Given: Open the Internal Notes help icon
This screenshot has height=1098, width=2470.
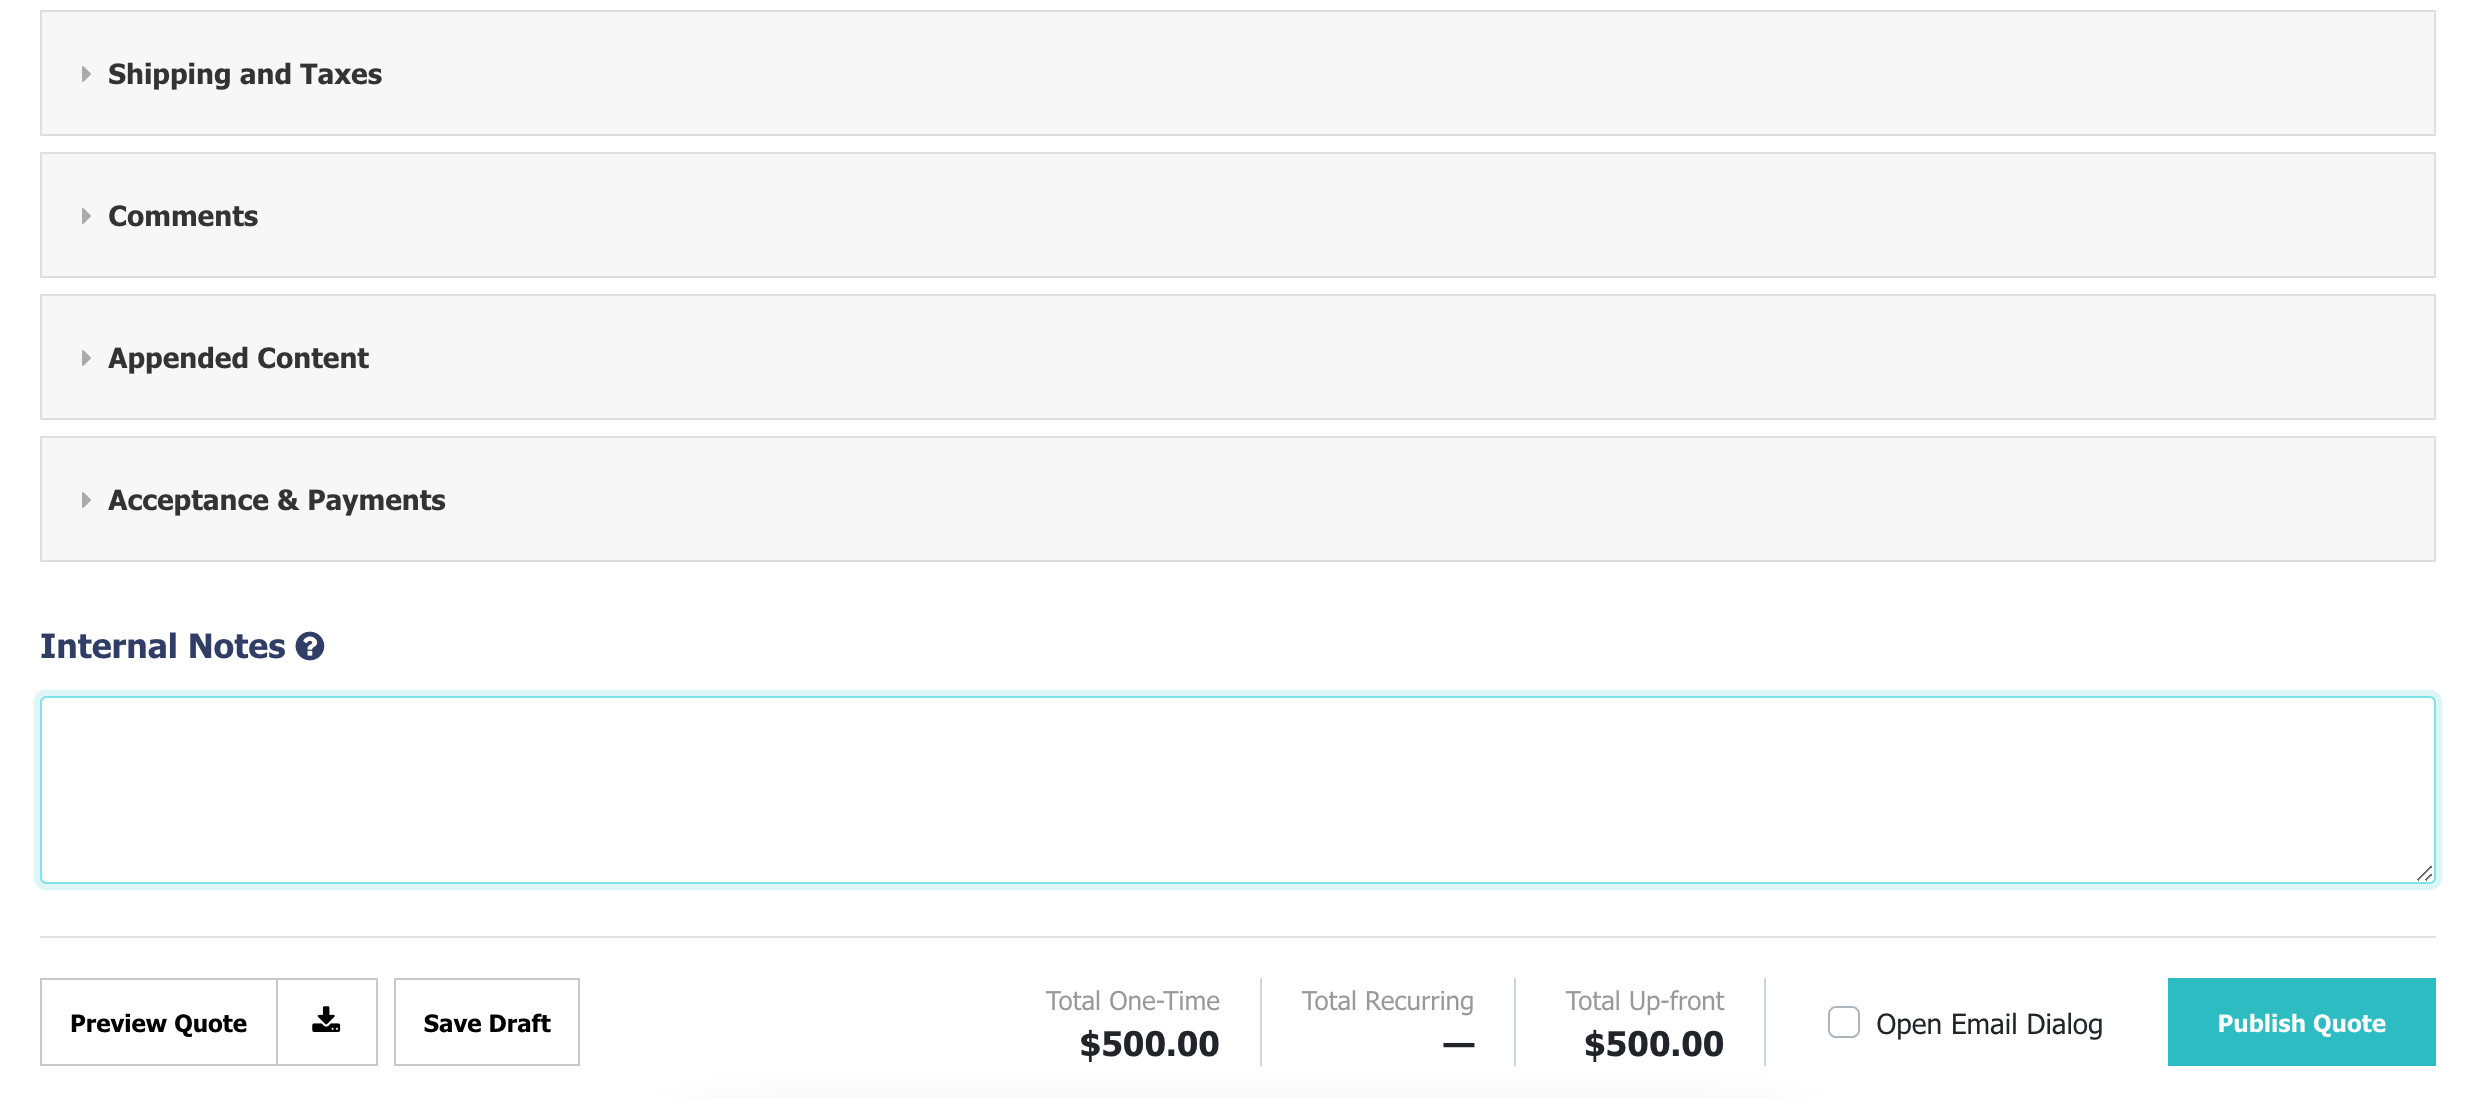Looking at the screenshot, I should [x=310, y=647].
